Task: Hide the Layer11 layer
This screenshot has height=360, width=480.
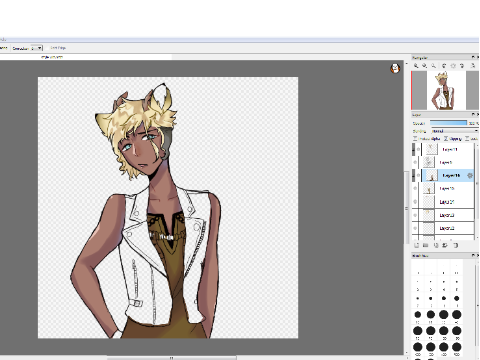Action: 418,149
